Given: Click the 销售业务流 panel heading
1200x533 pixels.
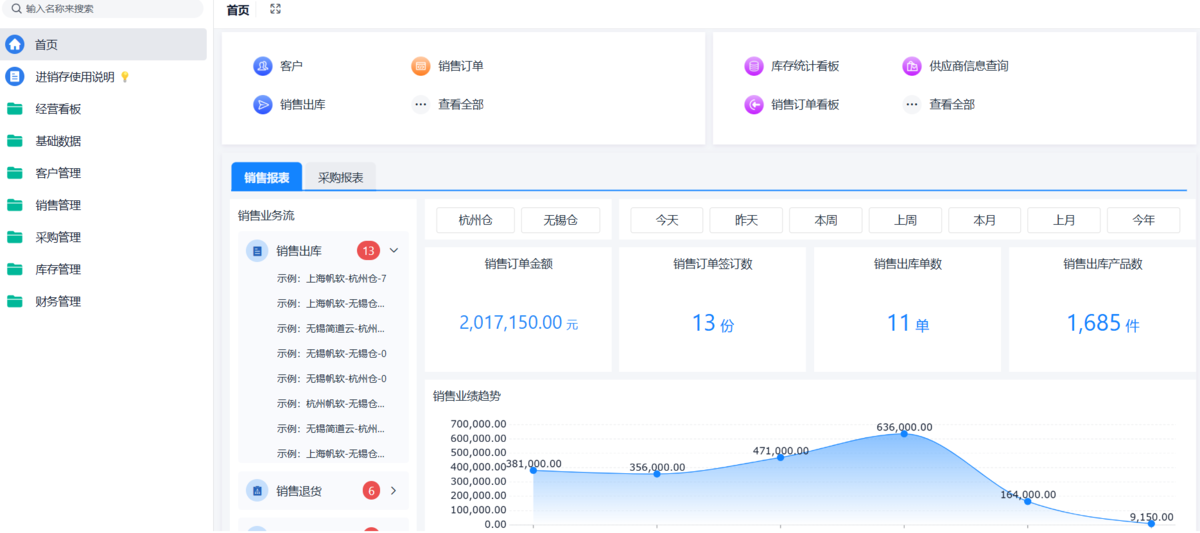Looking at the screenshot, I should pyautogui.click(x=266, y=215).
